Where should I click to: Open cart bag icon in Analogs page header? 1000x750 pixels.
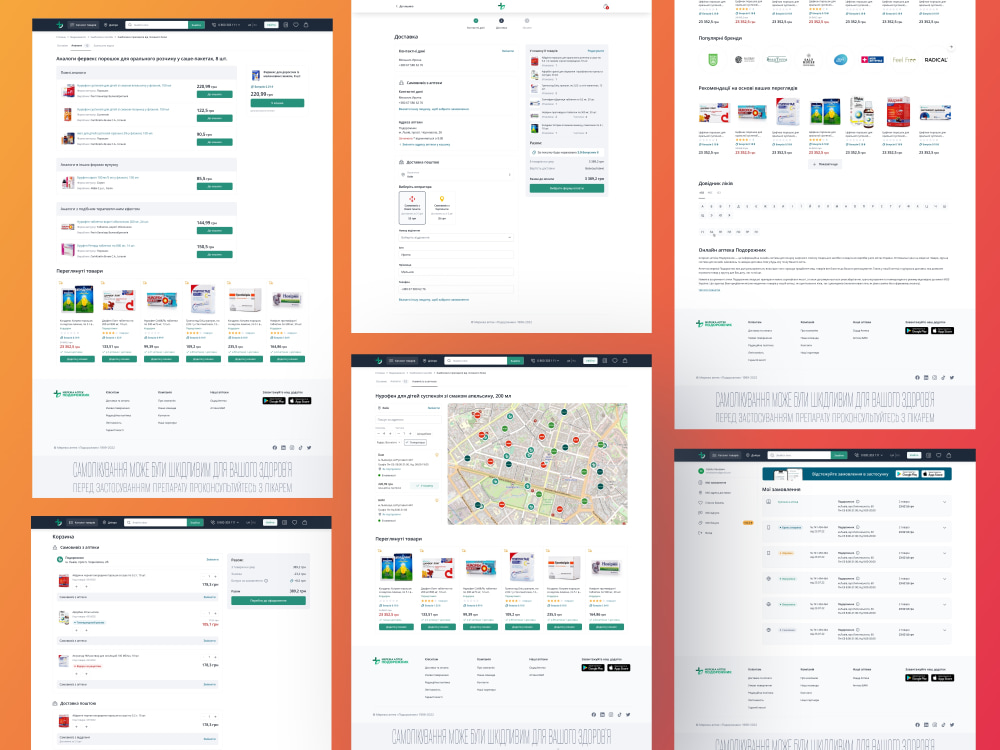(x=306, y=25)
